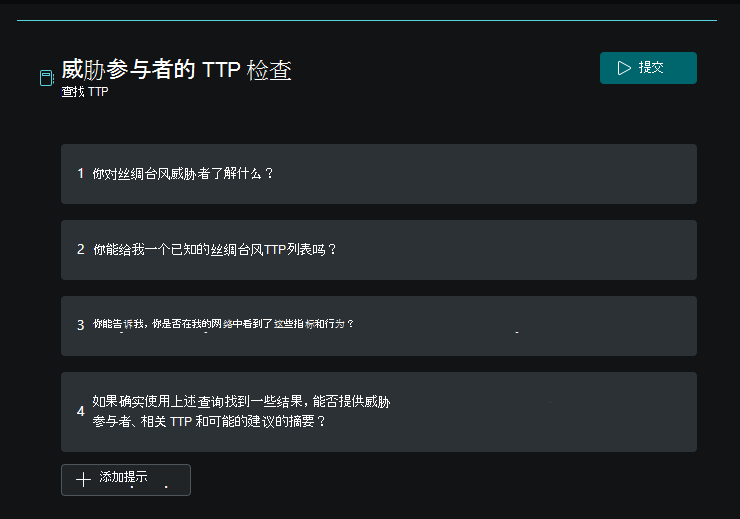This screenshot has width=740, height=519.
Task: Select prompt 2 asking for 丝绸台风TTP列表
Action: (378, 250)
